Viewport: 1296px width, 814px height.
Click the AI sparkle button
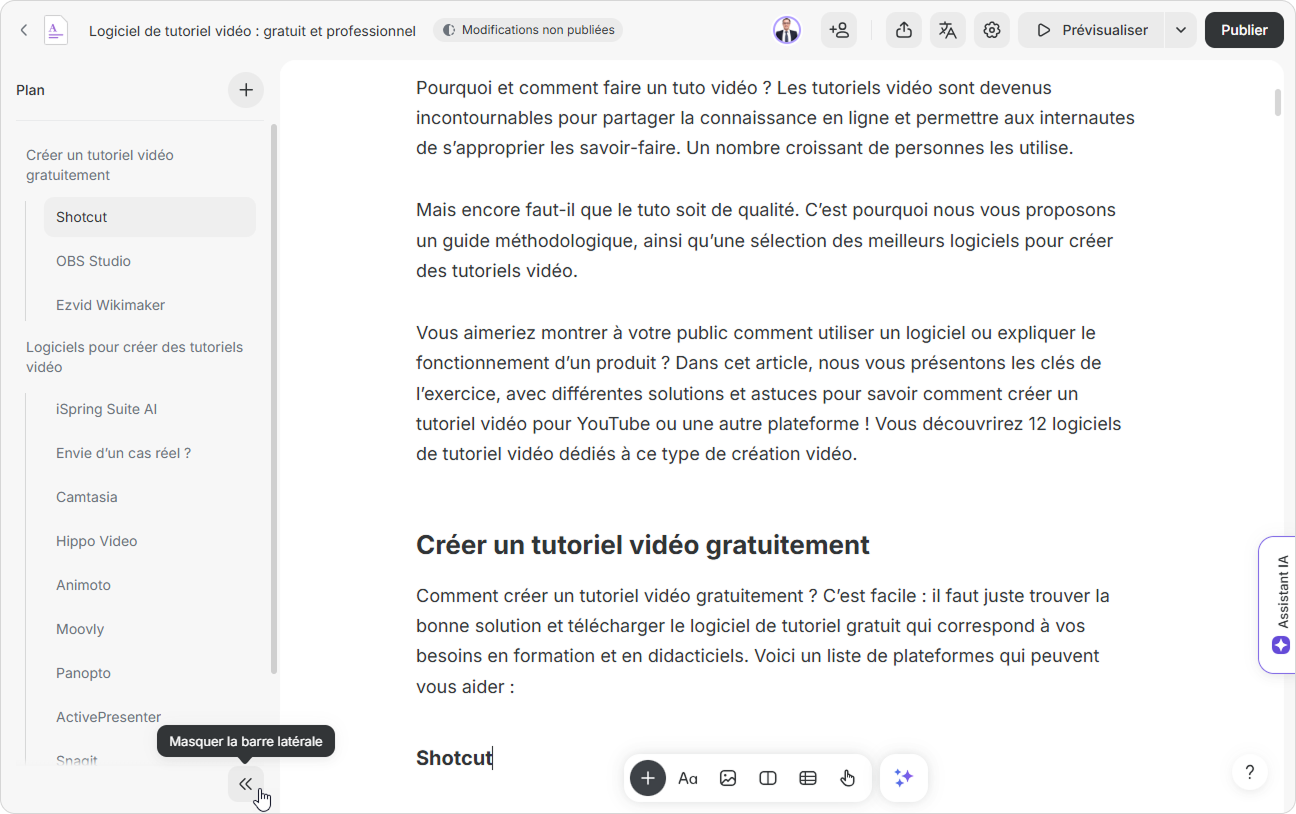(x=904, y=778)
